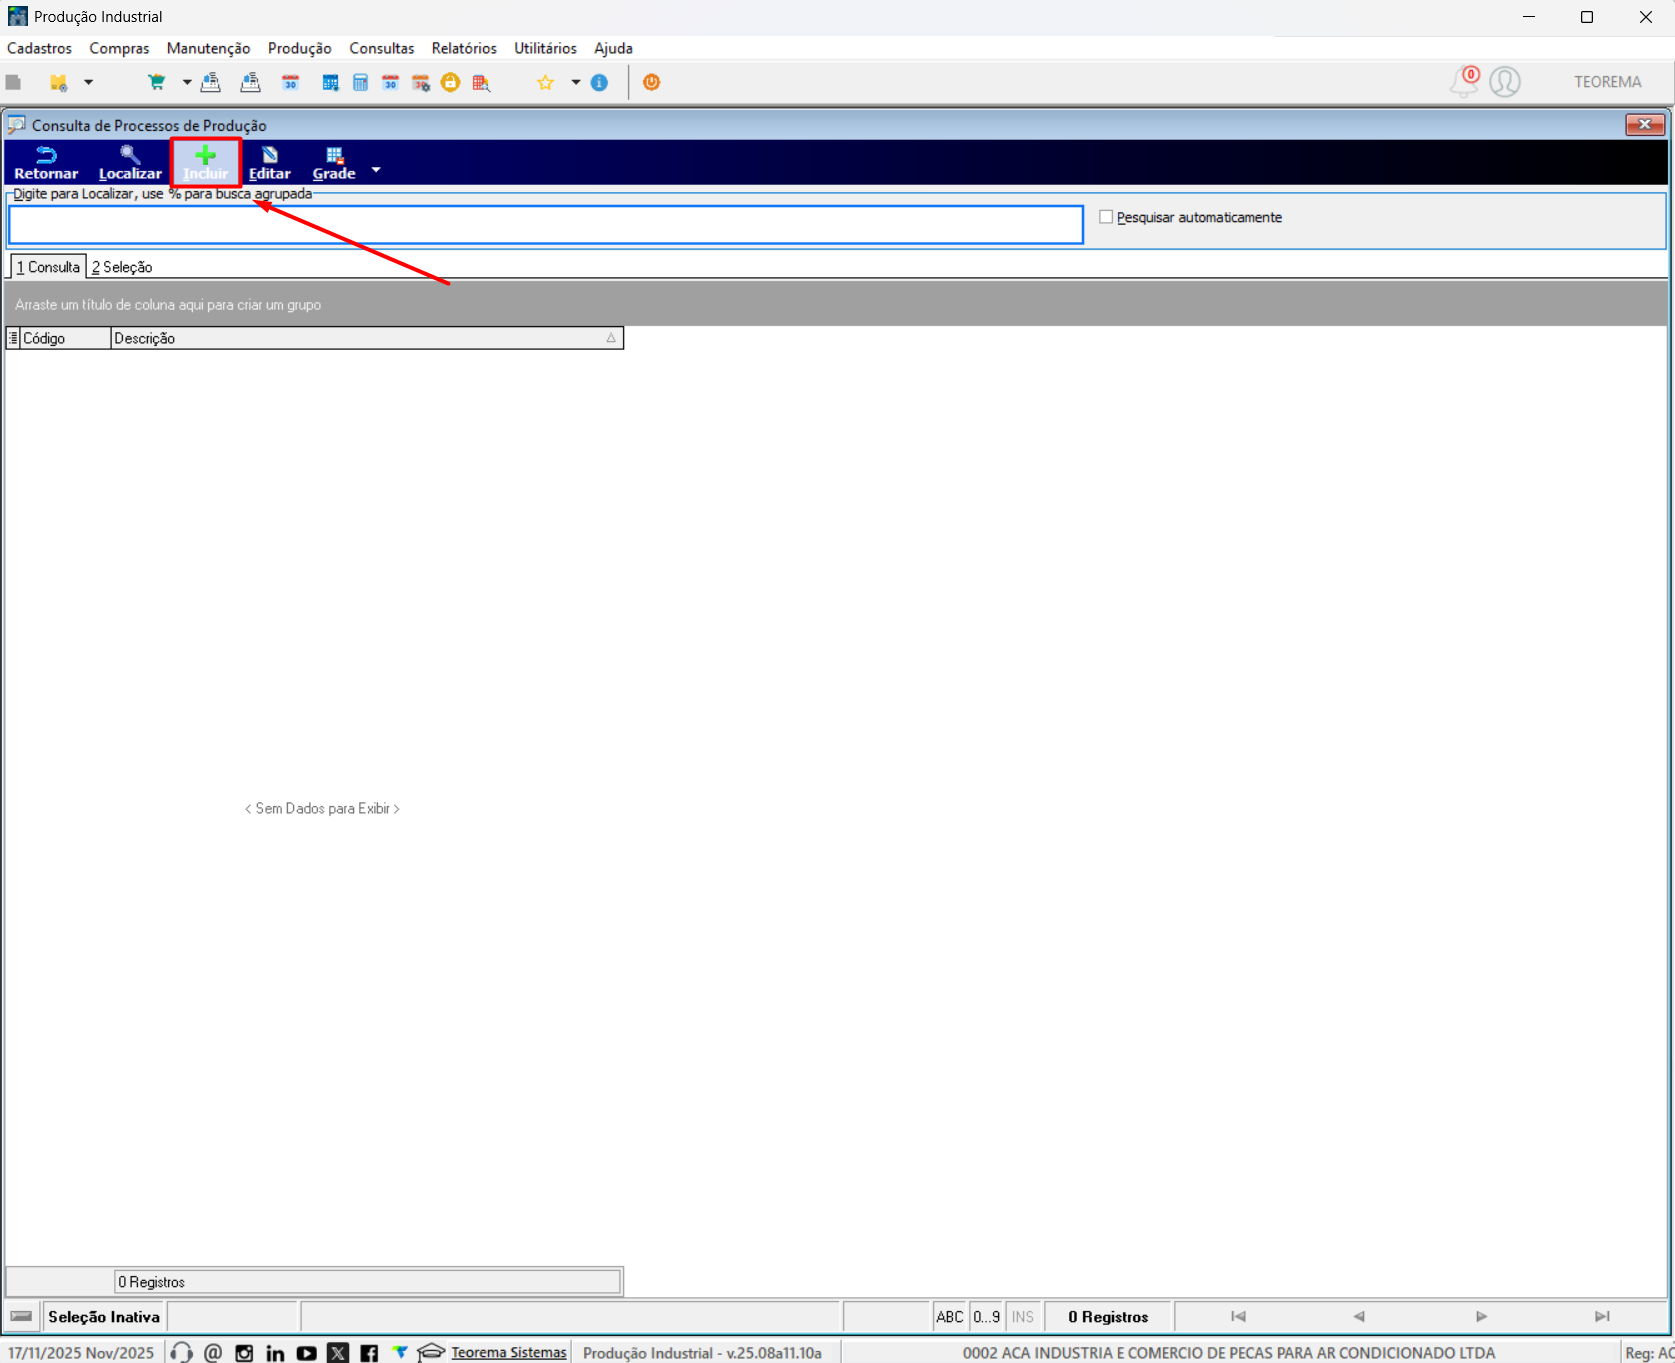Expand dropdown arrow beside the shopping cart
Screen dimensions: 1675x1363
(x=187, y=82)
